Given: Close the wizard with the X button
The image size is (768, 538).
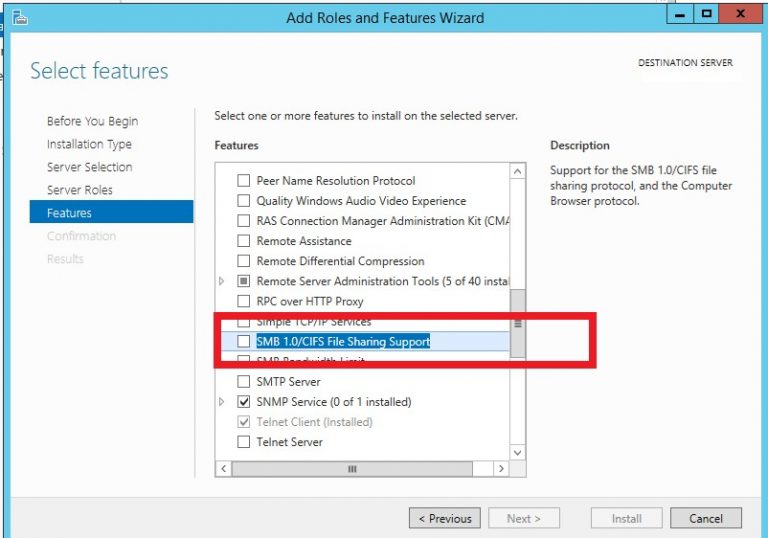Looking at the screenshot, I should click(x=741, y=14).
